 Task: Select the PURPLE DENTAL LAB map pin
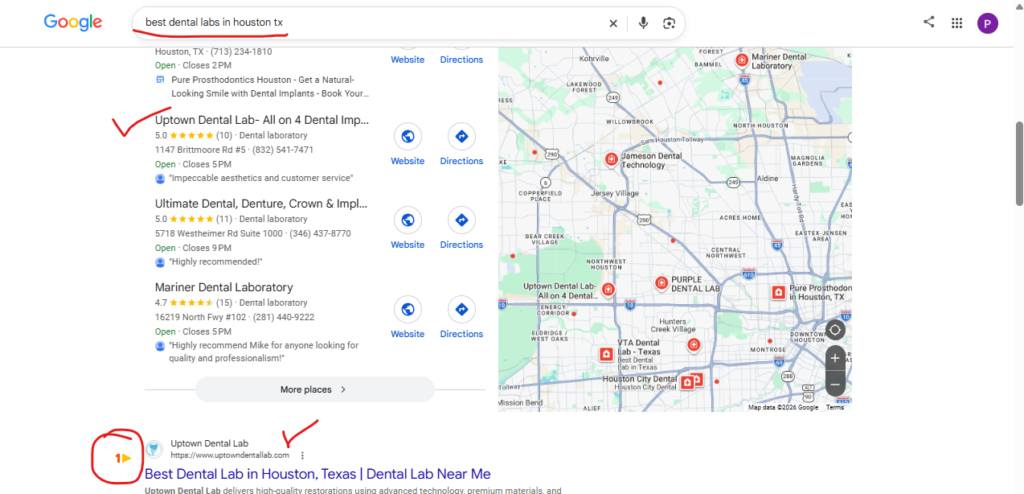662,282
